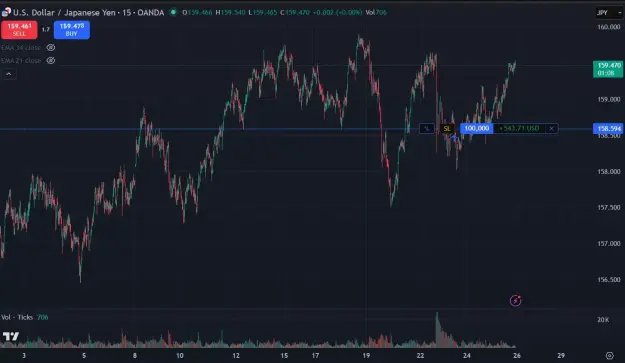Toggle visibility of EMA 34 close indicator
The height and width of the screenshot is (363, 625).
click(51, 47)
